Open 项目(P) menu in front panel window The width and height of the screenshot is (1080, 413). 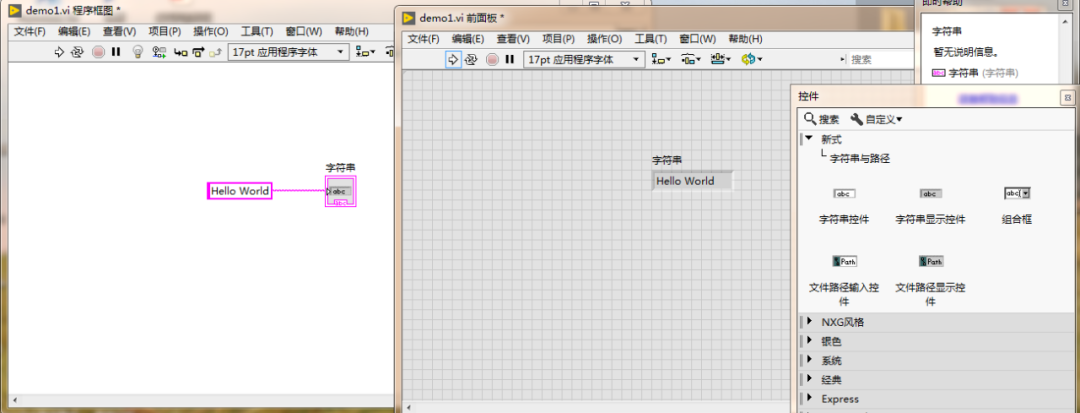coord(559,39)
